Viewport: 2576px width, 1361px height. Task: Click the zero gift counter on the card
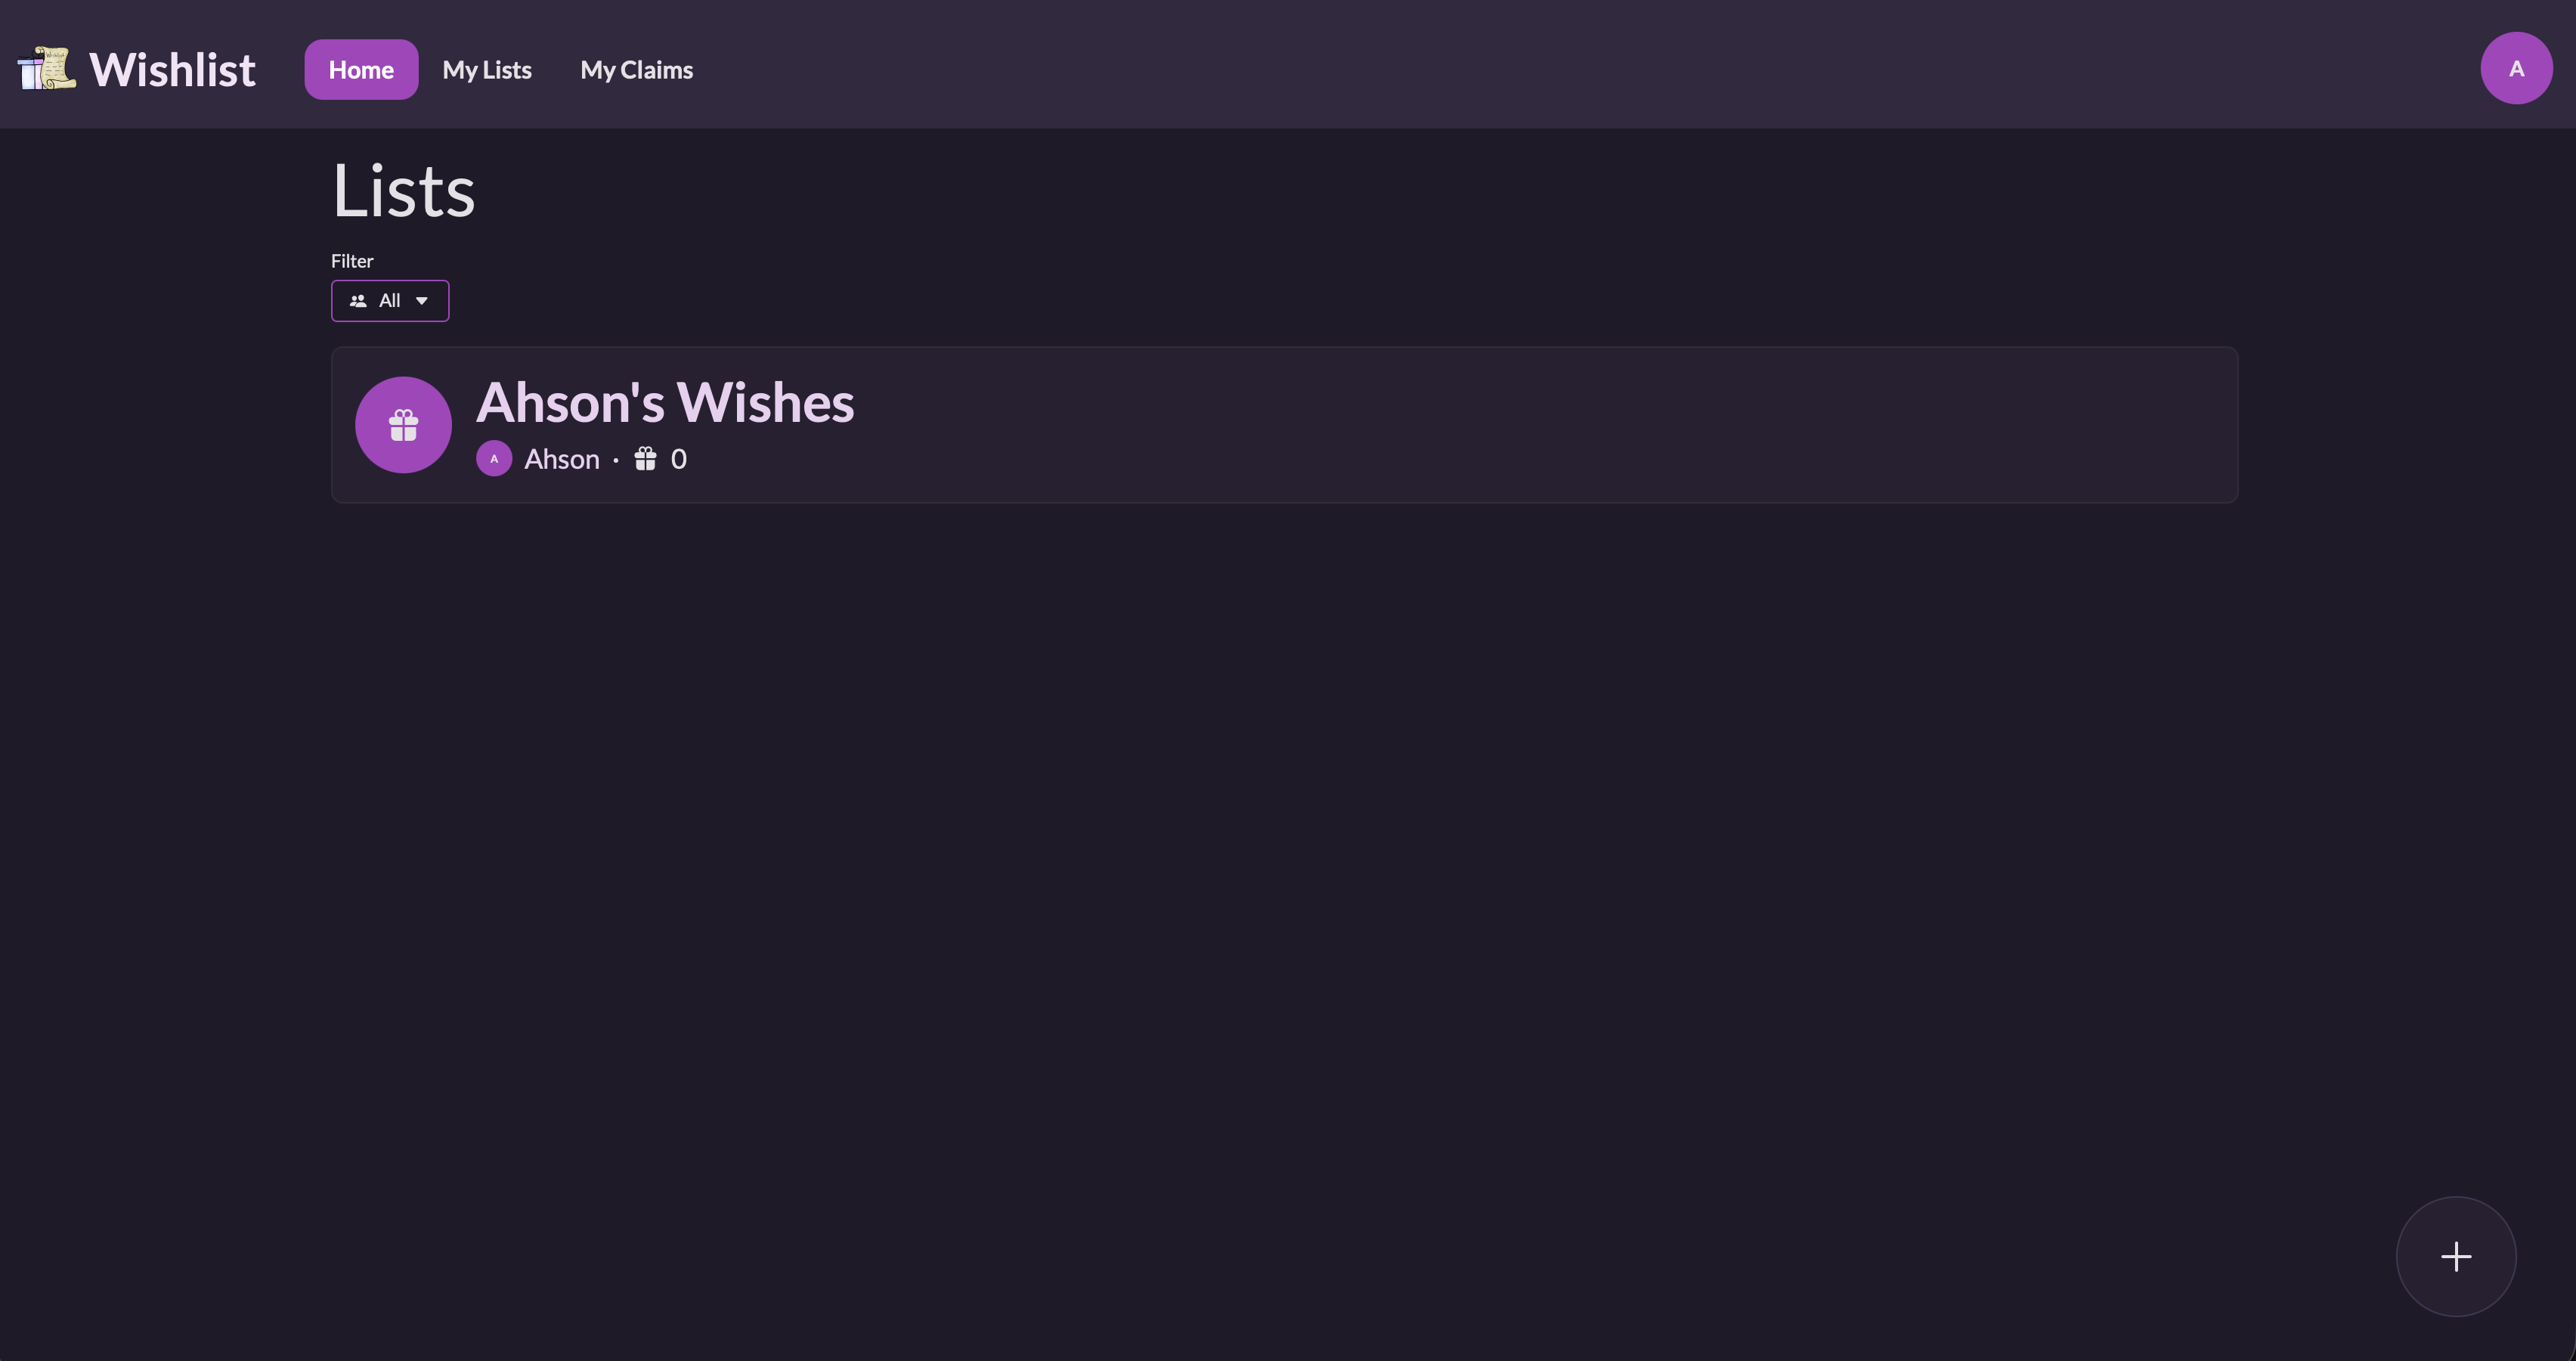[x=678, y=458]
